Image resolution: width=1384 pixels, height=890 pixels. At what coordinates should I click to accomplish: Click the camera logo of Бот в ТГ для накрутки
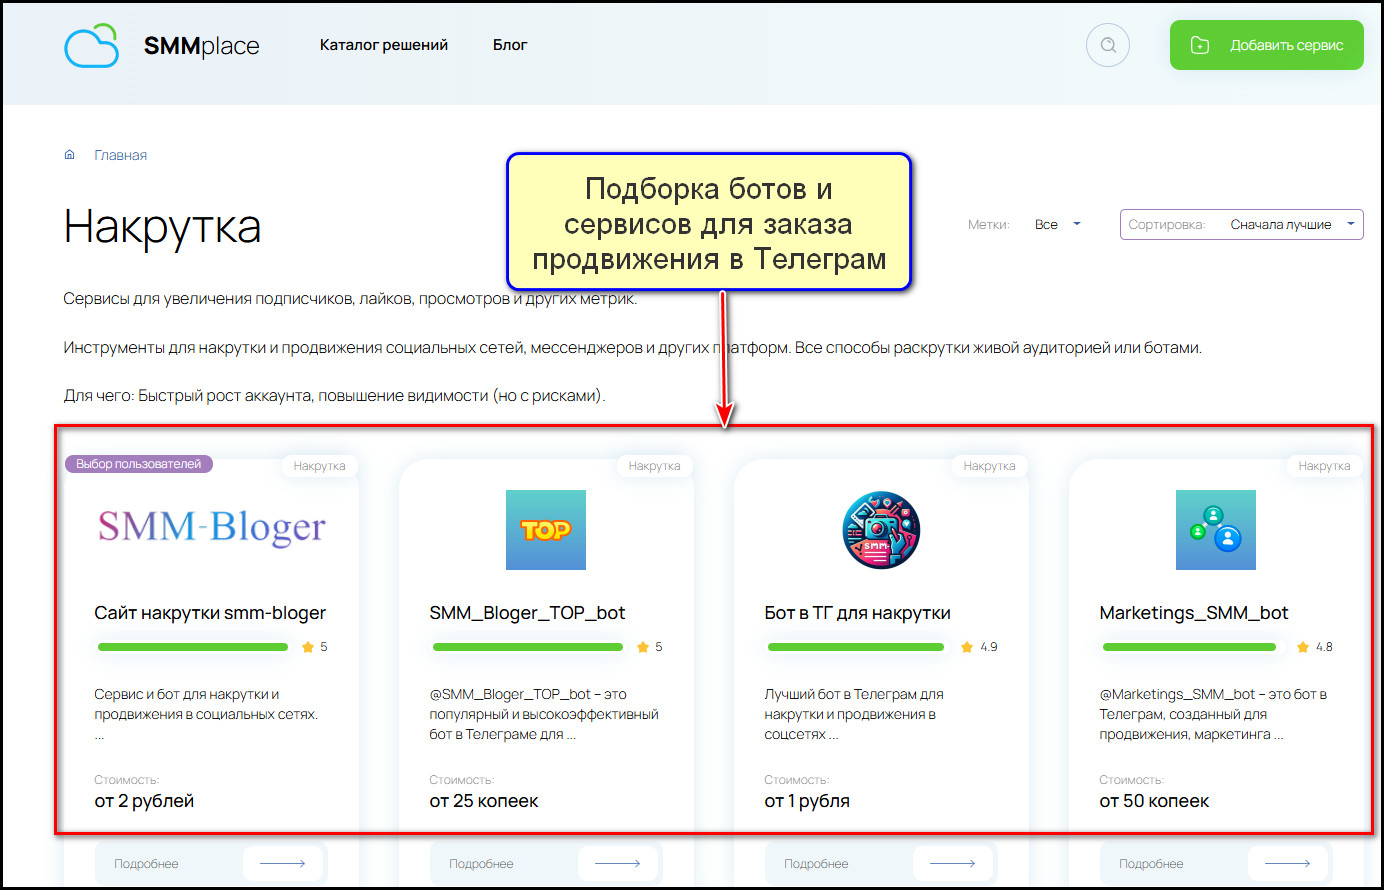pos(881,529)
